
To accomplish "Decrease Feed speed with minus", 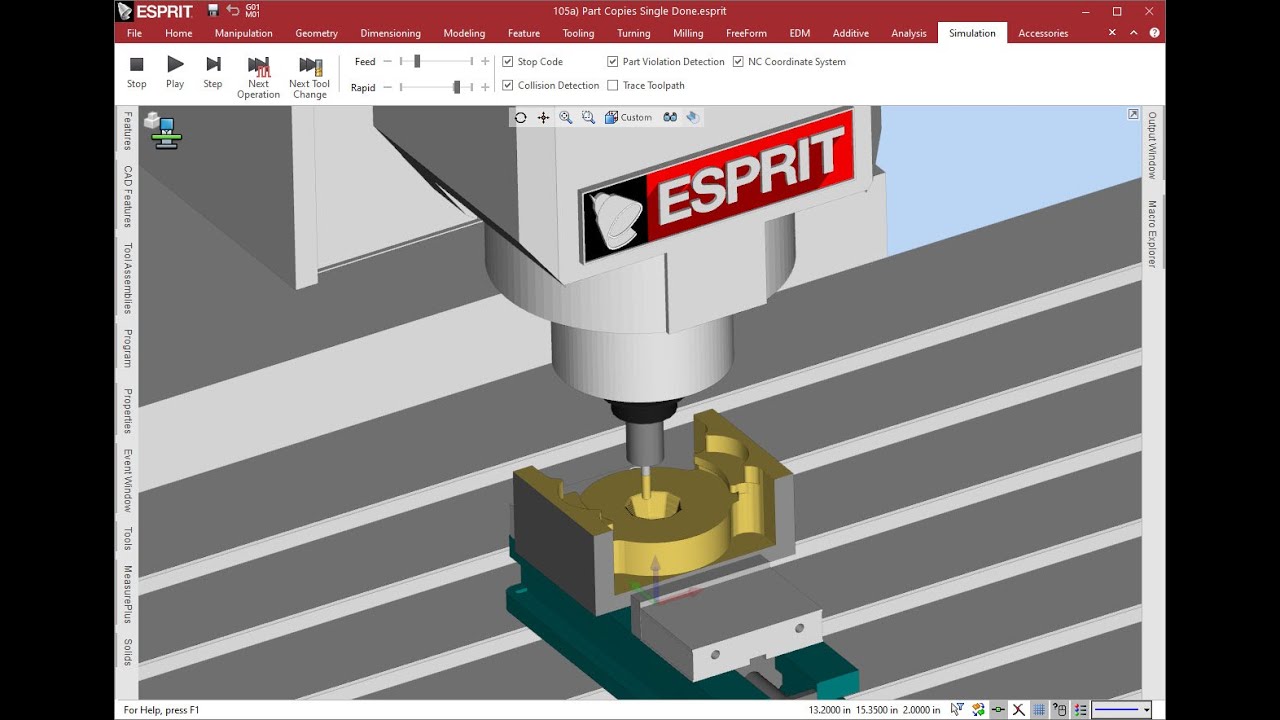I will click(x=387, y=62).
